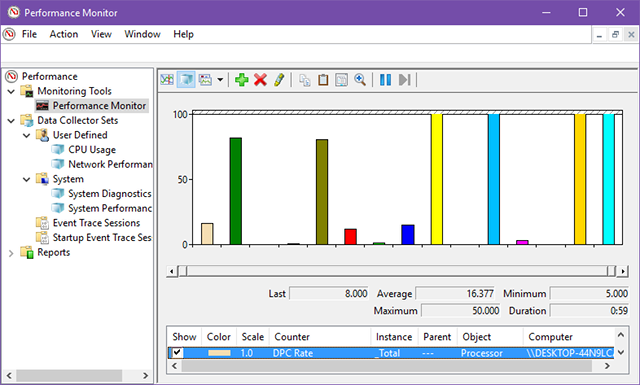Click navigation tree scroll right arrow
Image resolution: width=640 pixels, height=385 pixels.
pos(145,376)
